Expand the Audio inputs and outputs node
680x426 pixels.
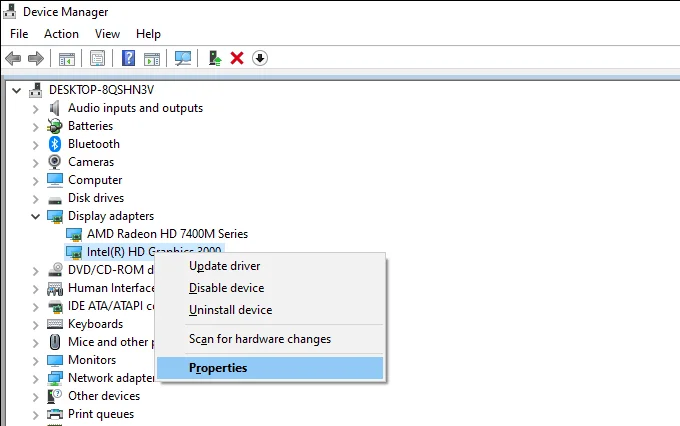(x=37, y=108)
